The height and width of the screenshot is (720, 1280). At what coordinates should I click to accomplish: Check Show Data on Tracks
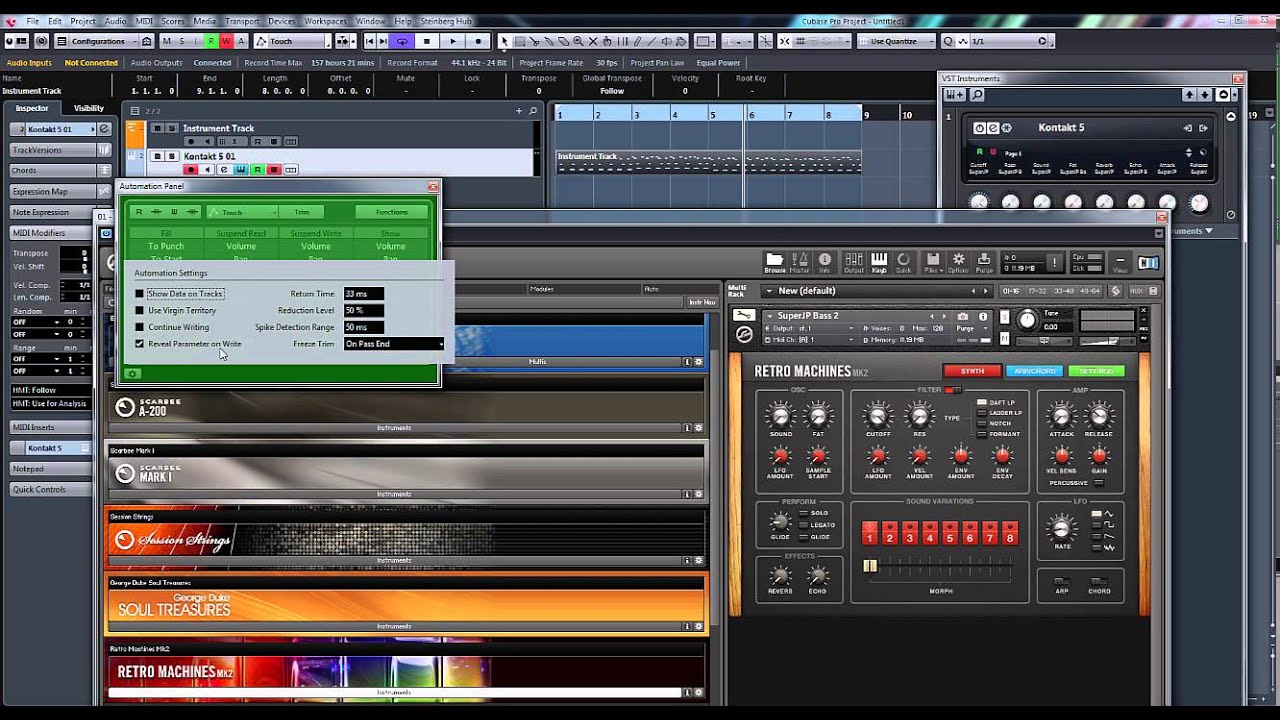click(x=140, y=294)
